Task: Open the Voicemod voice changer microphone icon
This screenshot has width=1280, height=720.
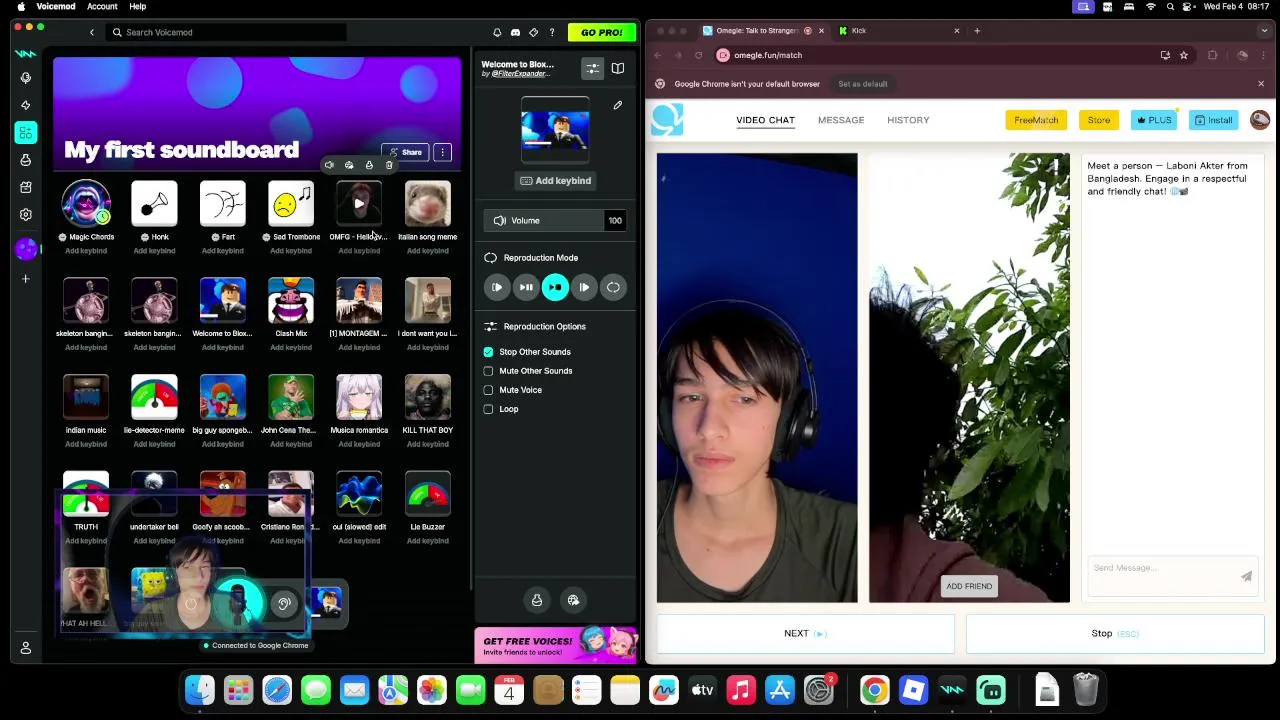Action: [26, 78]
